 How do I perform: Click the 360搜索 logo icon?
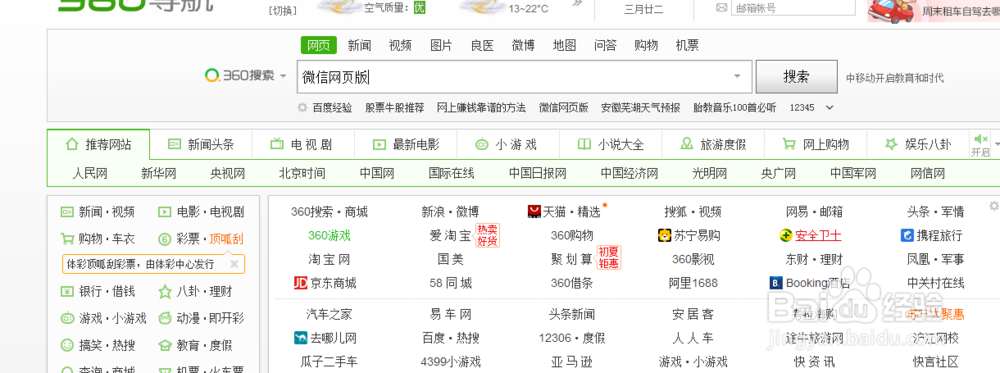tap(212, 76)
